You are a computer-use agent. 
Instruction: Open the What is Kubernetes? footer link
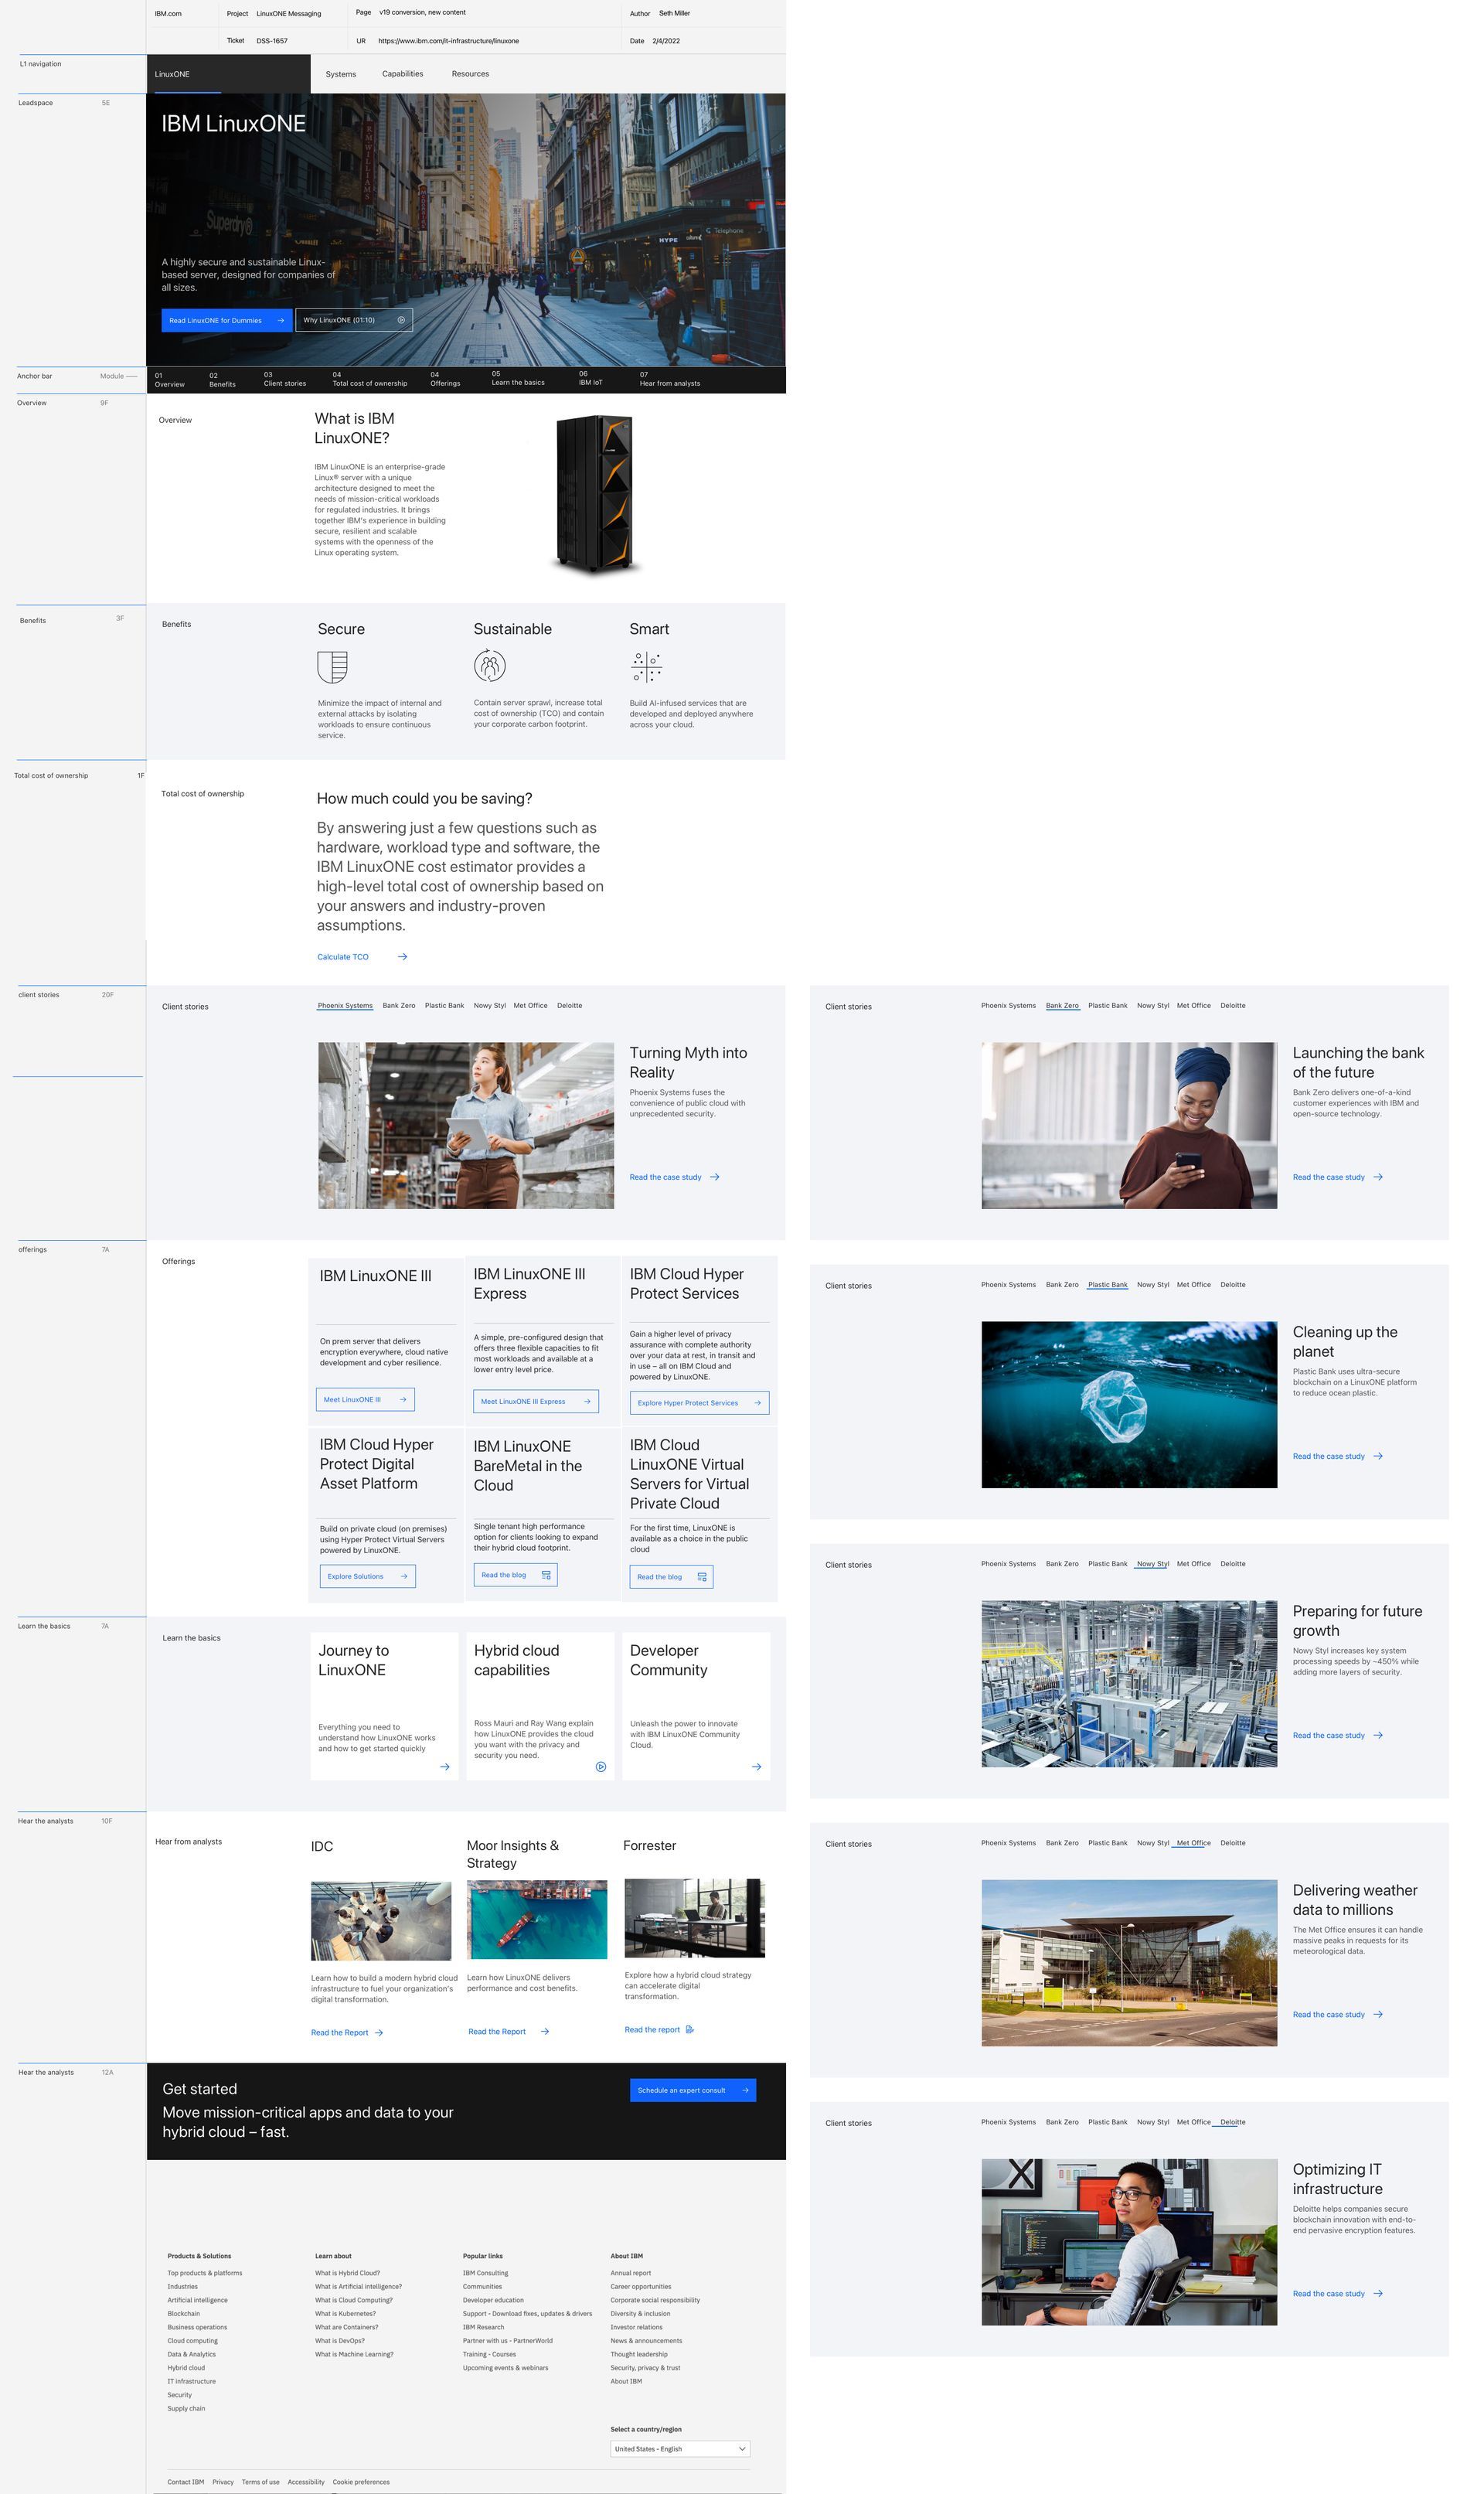pos(345,2314)
